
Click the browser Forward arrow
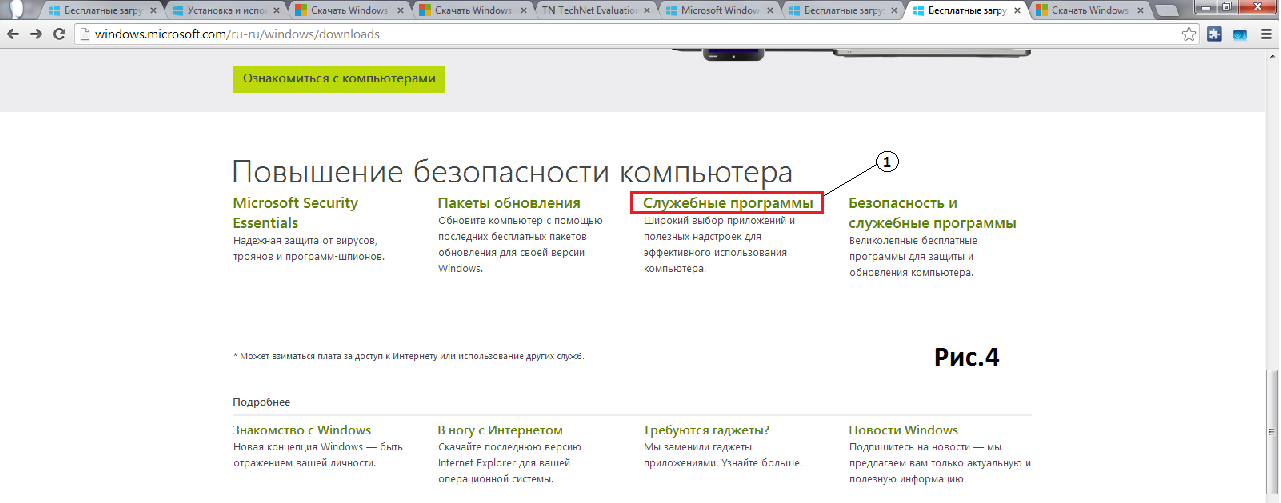pyautogui.click(x=36, y=33)
